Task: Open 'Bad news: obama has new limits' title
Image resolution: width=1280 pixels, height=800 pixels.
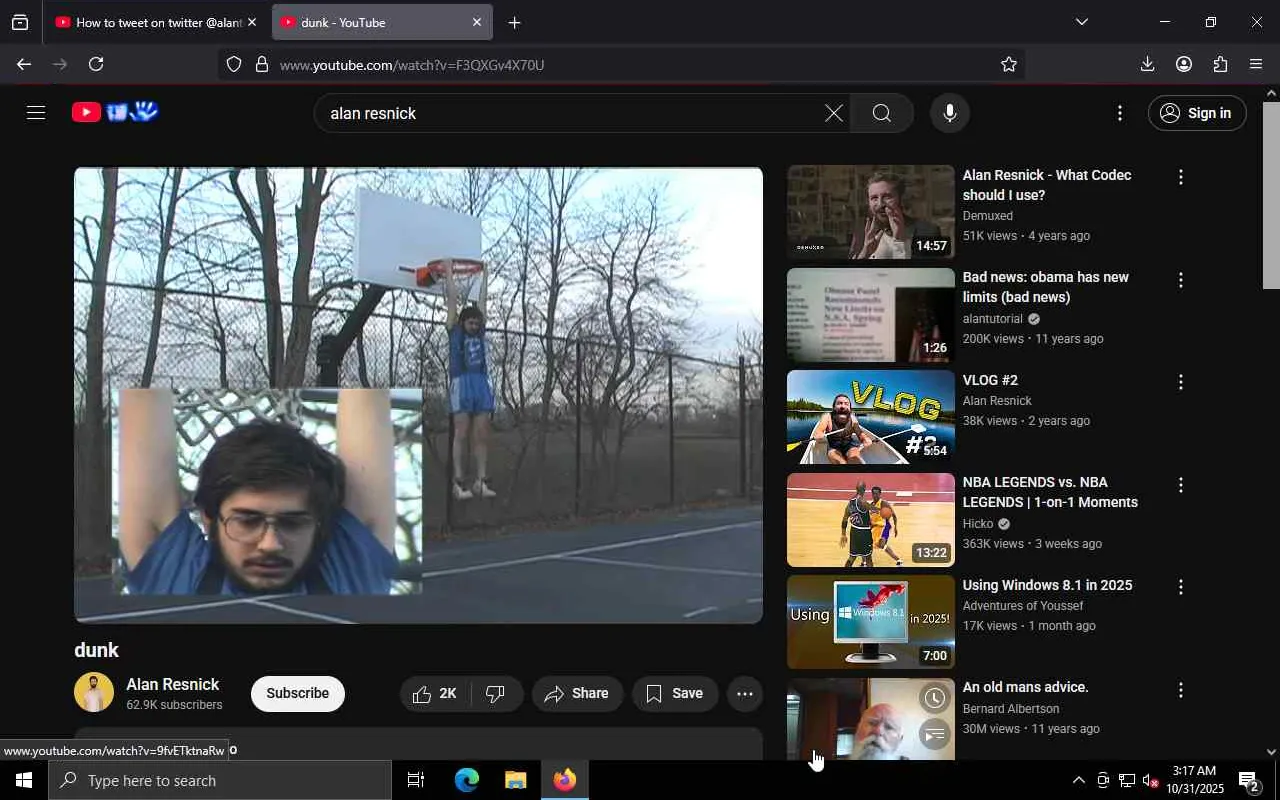Action: tap(1046, 287)
